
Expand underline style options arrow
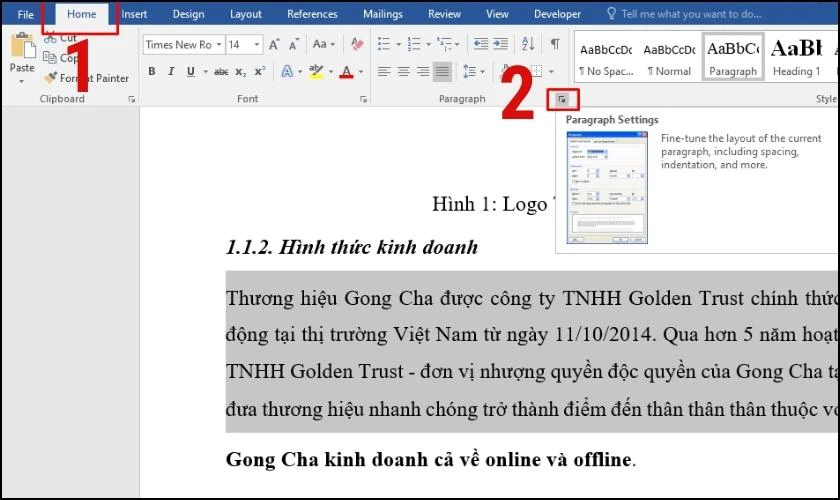pyautogui.click(x=206, y=71)
